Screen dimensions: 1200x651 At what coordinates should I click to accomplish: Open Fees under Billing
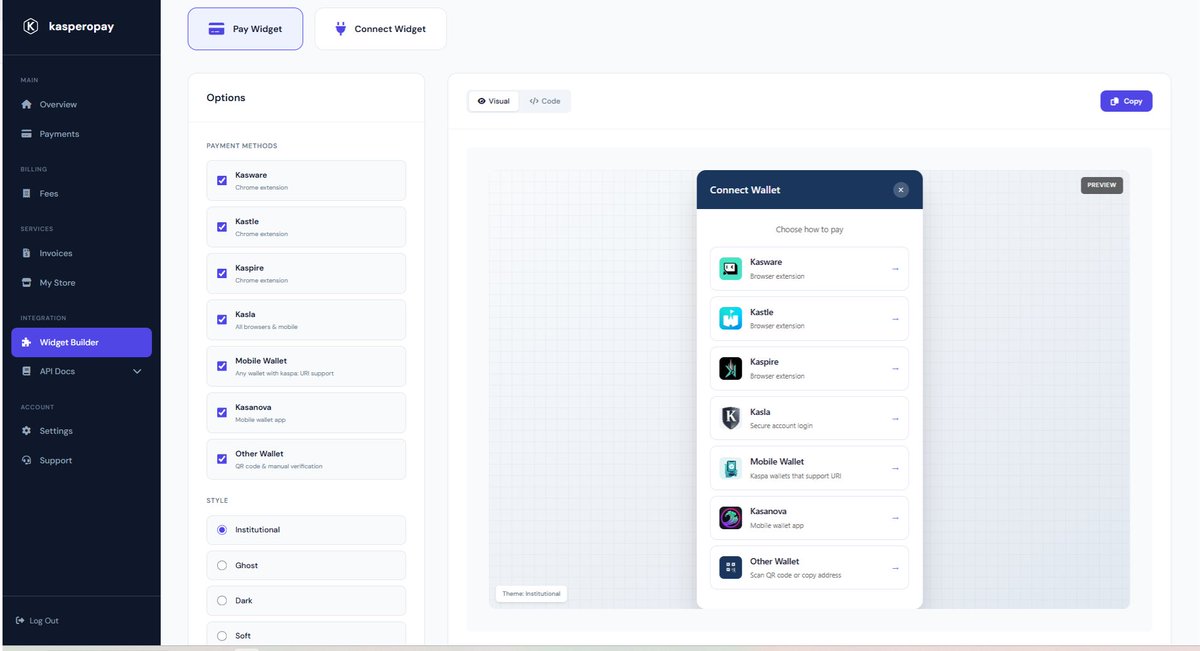pyautogui.click(x=81, y=193)
